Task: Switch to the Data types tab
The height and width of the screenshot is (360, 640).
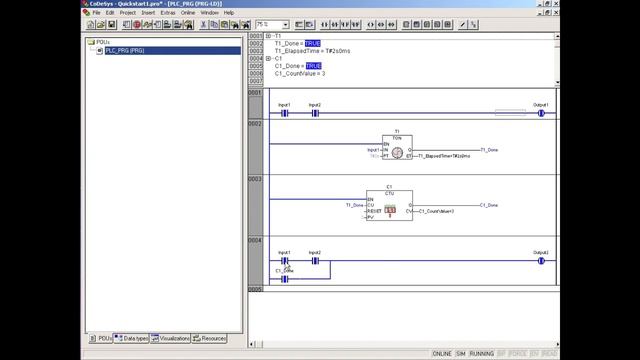Action: click(131, 338)
